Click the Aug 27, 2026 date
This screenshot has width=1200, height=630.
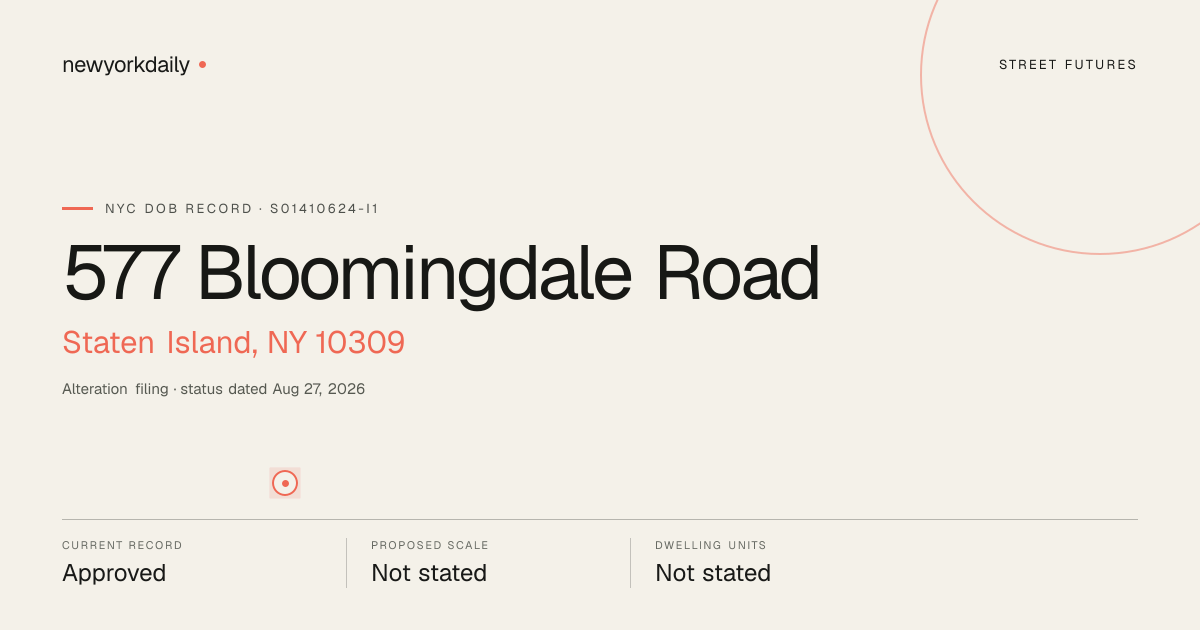click(319, 389)
